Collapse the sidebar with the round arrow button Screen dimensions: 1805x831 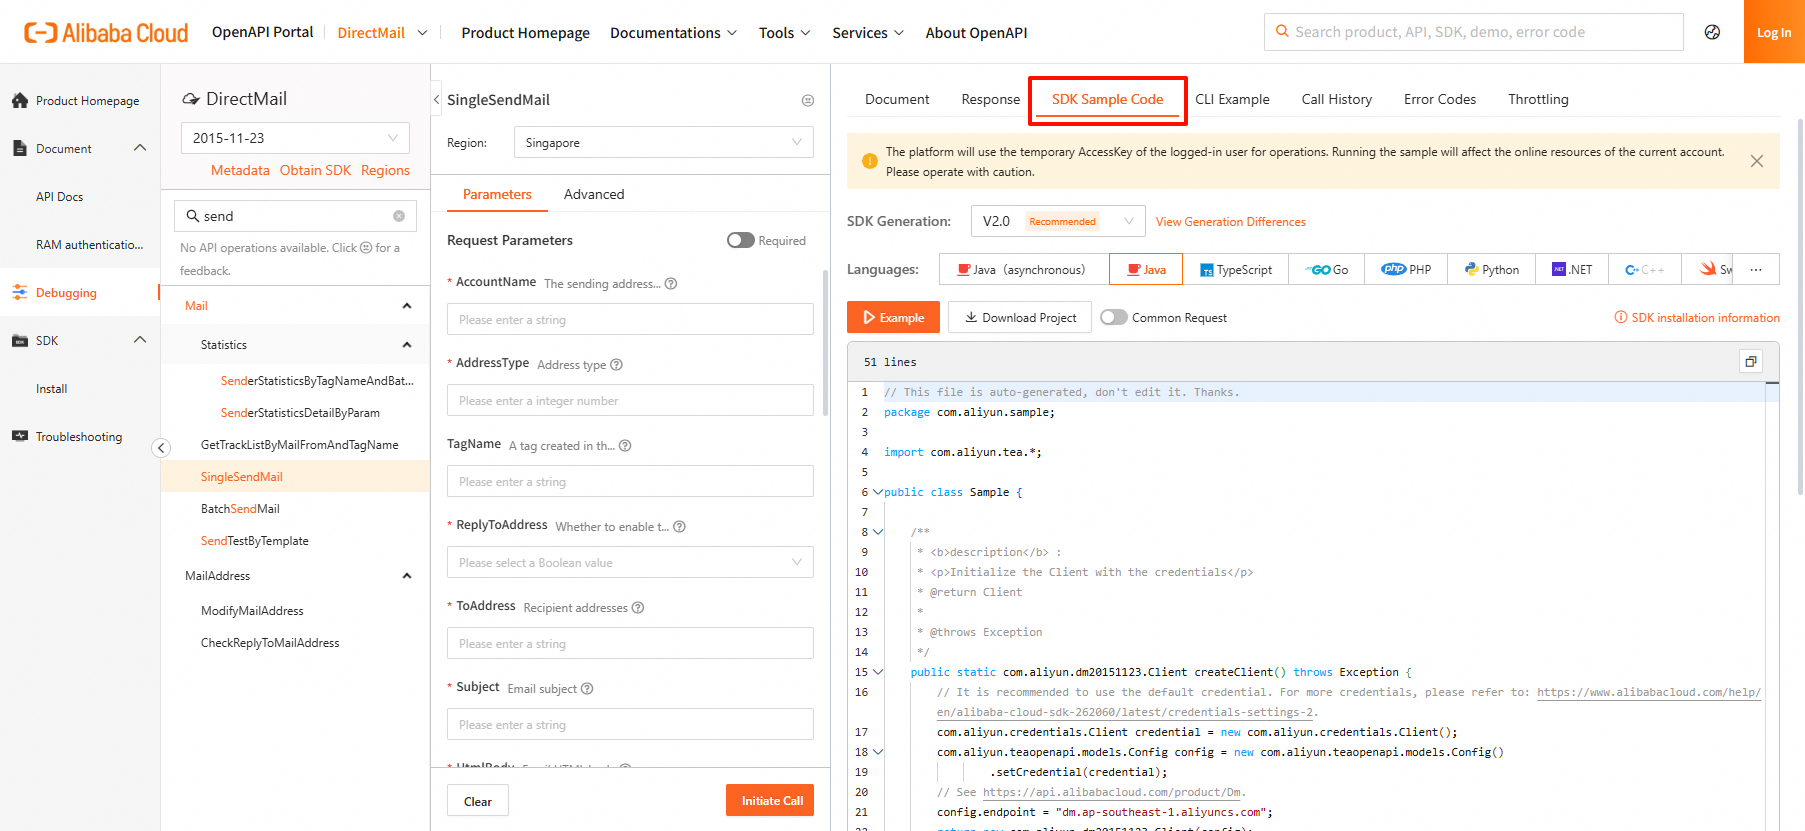click(x=161, y=448)
